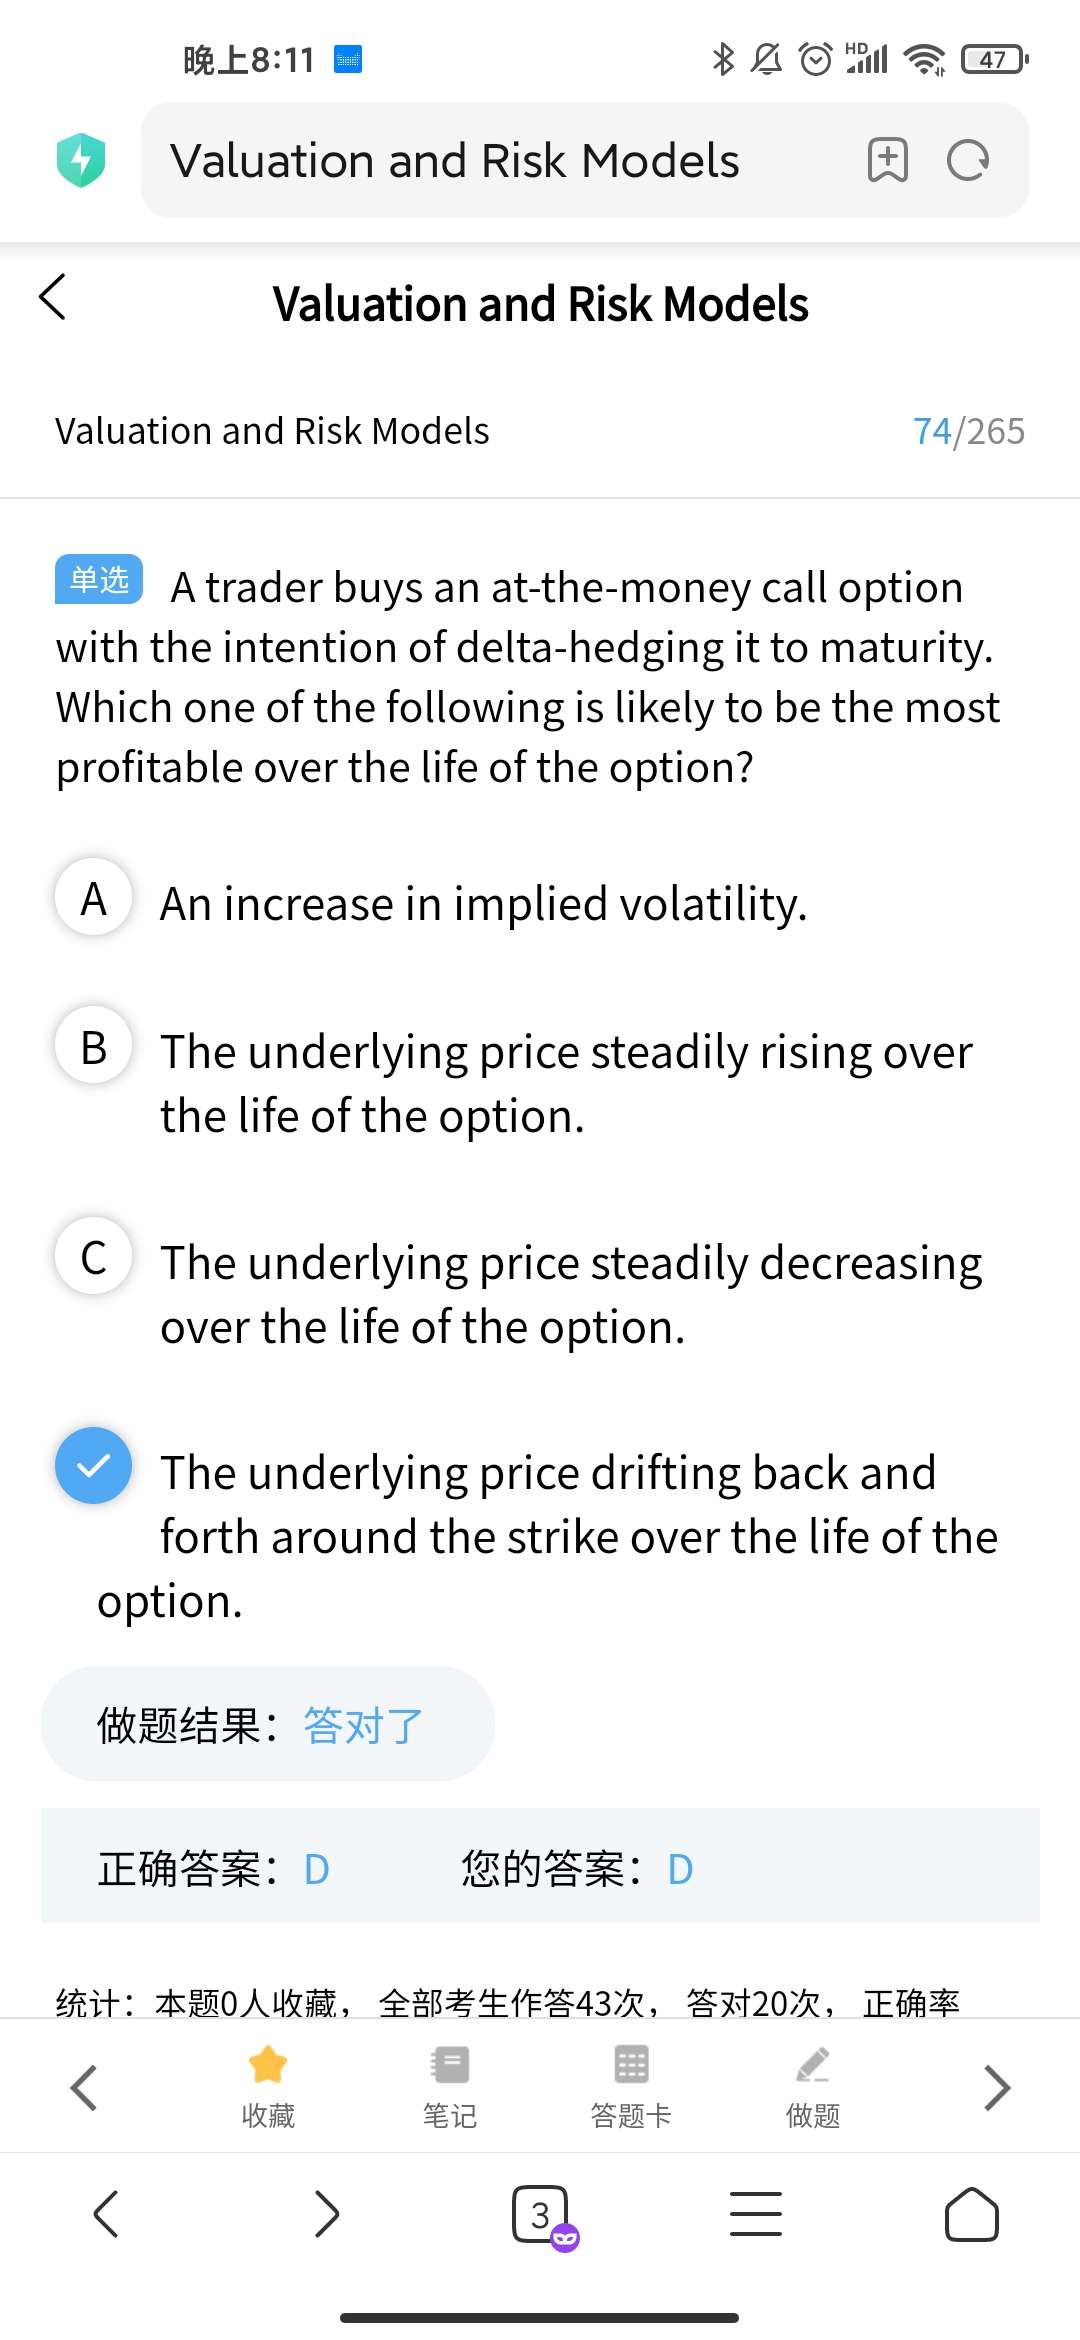Screen dimensions: 1080x2340
Task: Tap the star 收藏 favorite icon
Action: 268,2066
